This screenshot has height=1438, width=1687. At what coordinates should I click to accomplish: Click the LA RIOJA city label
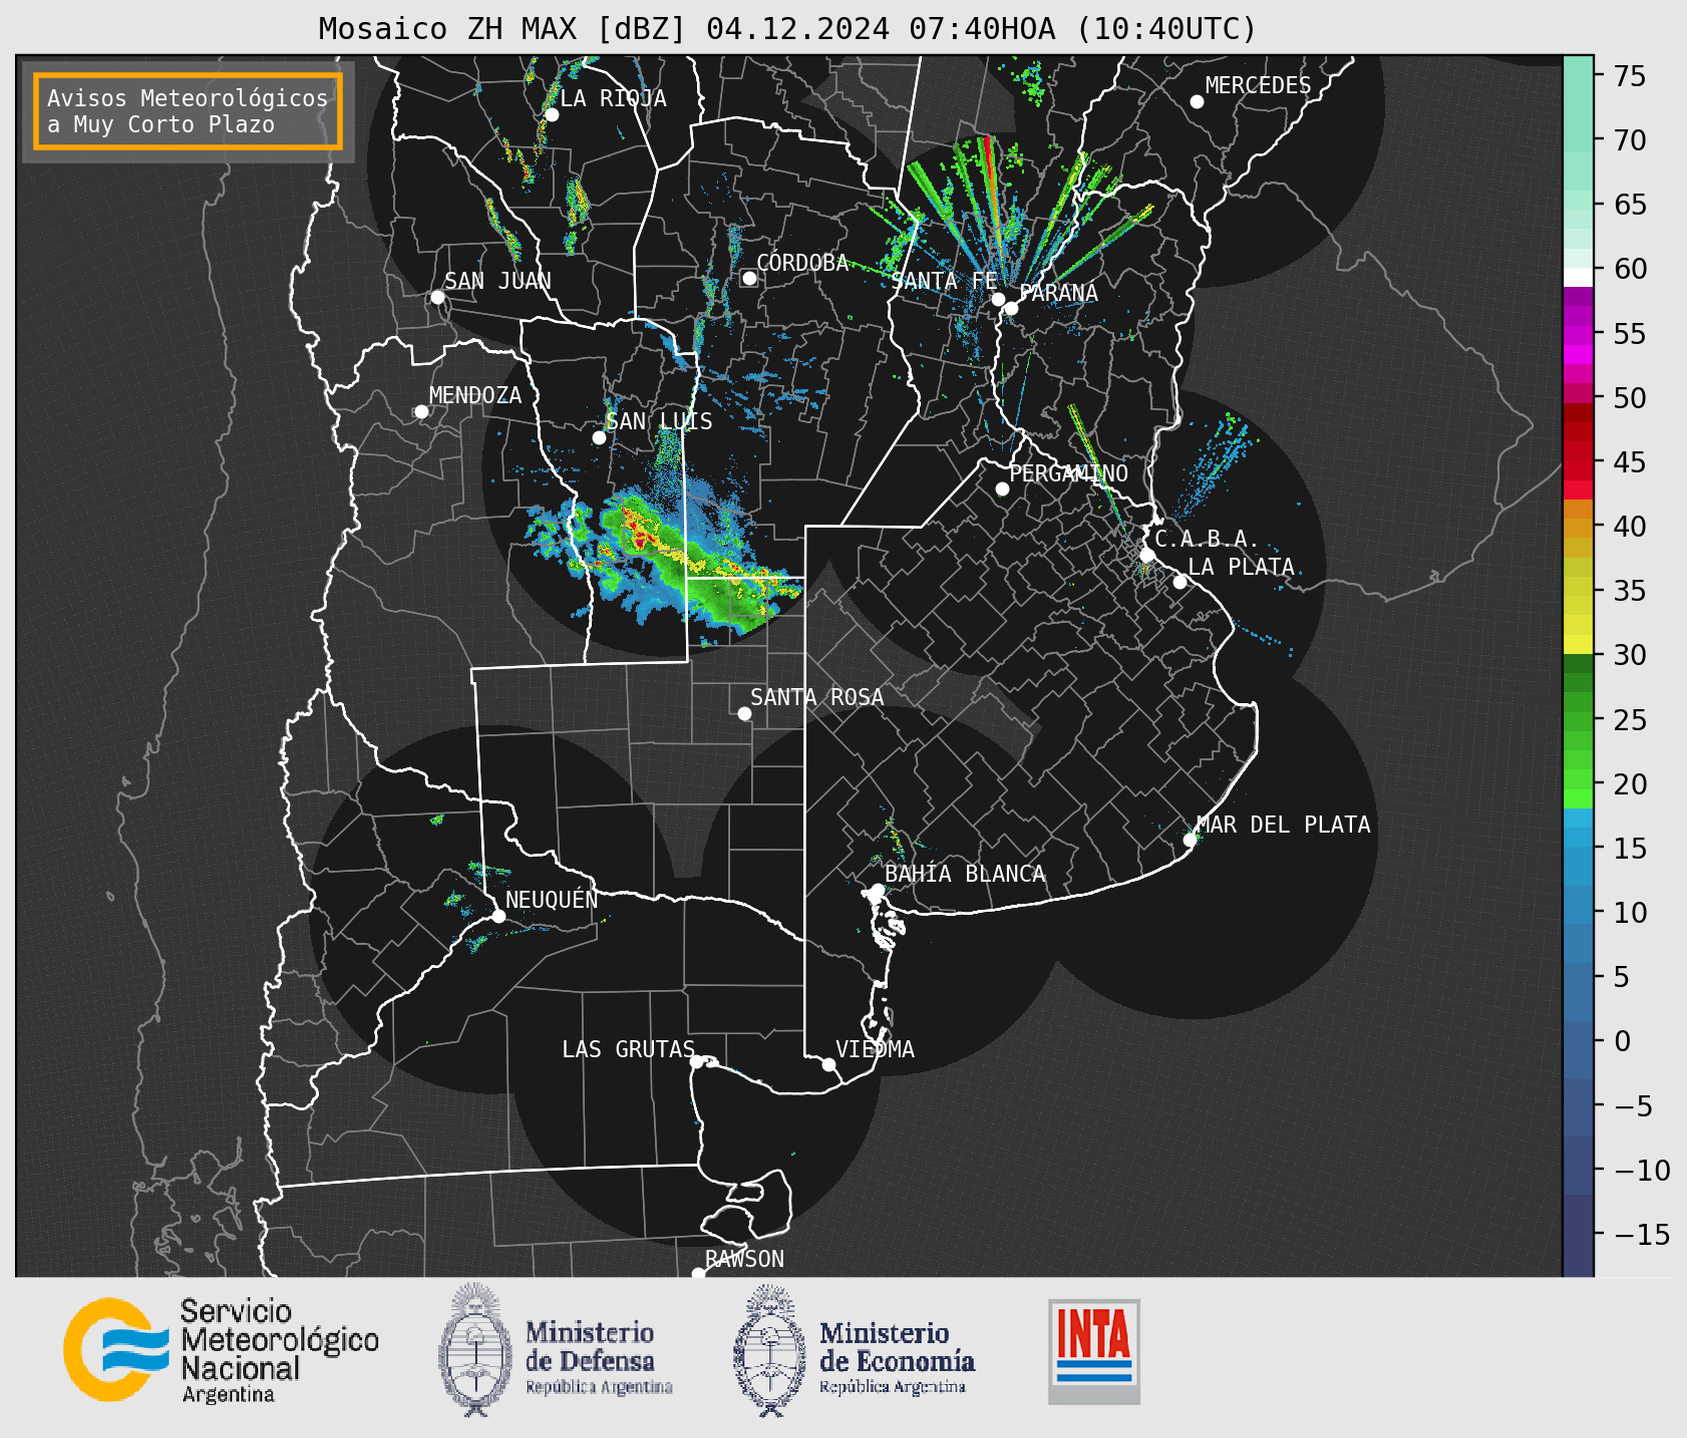pyautogui.click(x=613, y=98)
